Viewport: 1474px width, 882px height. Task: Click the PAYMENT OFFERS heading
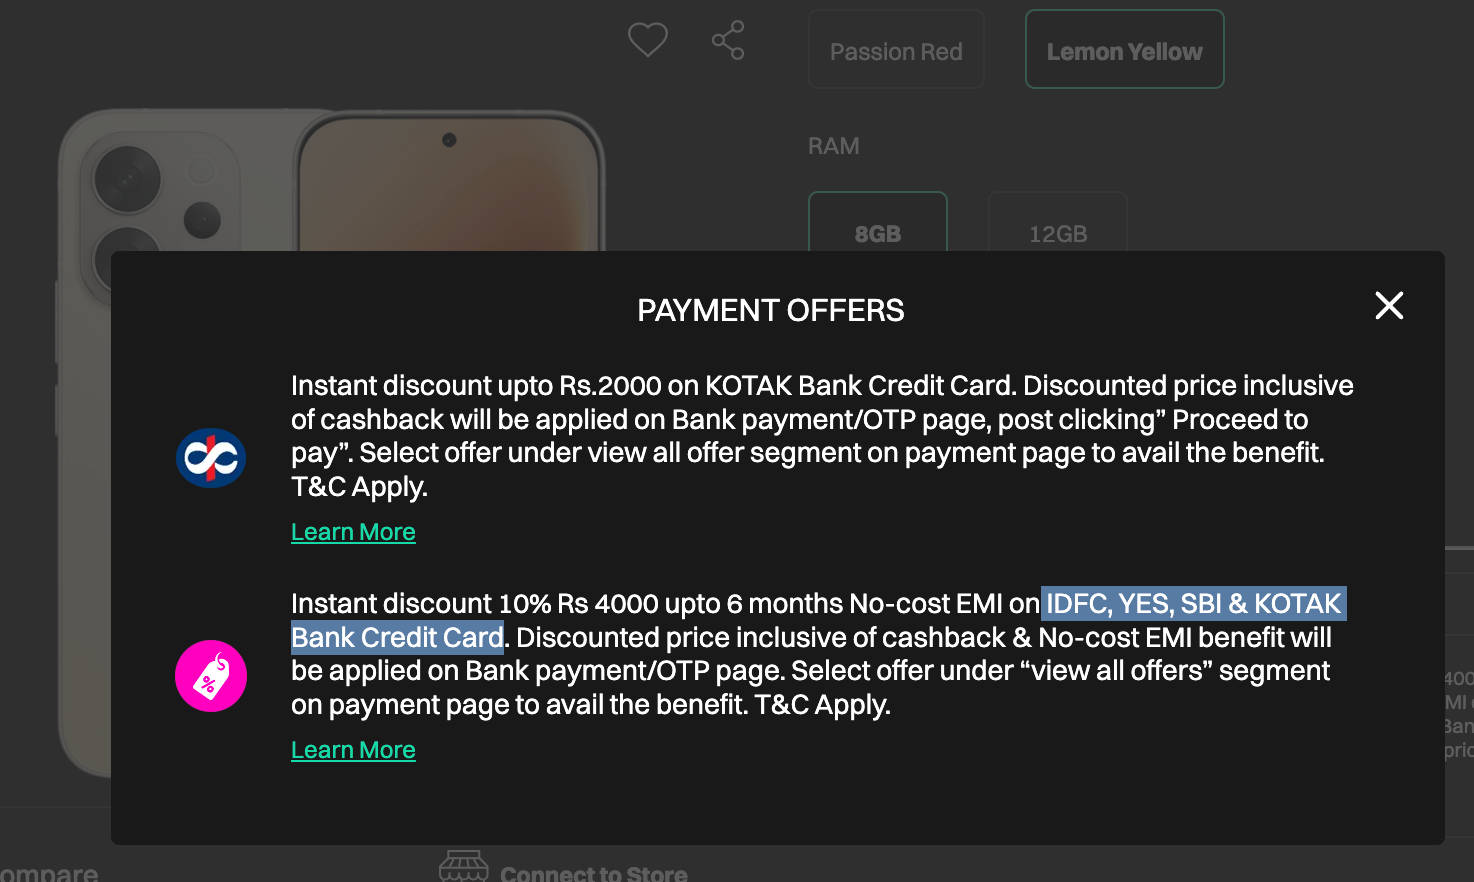click(x=770, y=310)
